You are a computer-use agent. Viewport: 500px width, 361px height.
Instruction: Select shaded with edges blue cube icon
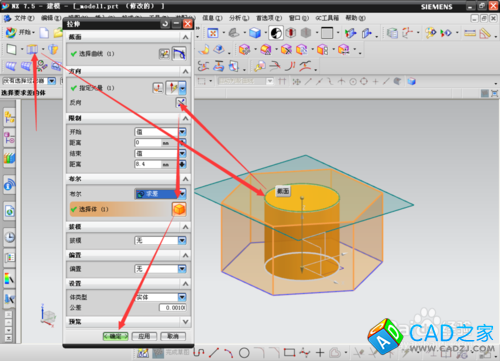pyautogui.click(x=255, y=33)
